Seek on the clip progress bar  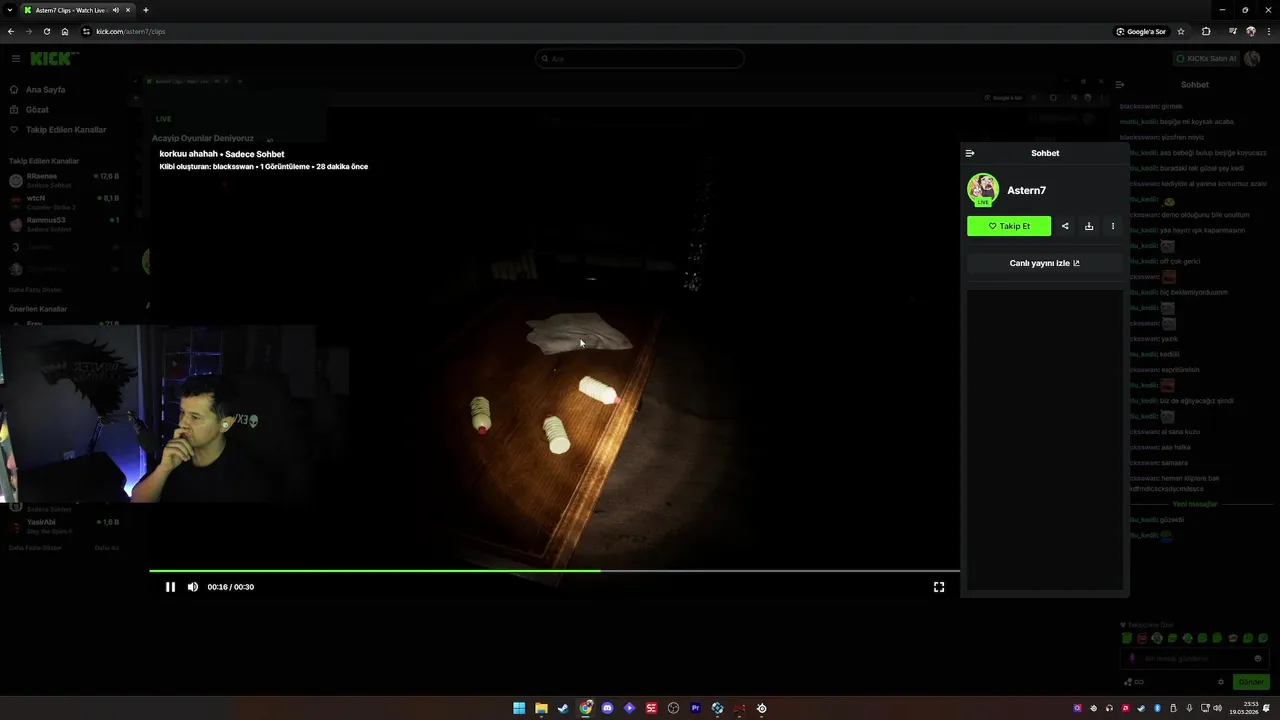554,571
